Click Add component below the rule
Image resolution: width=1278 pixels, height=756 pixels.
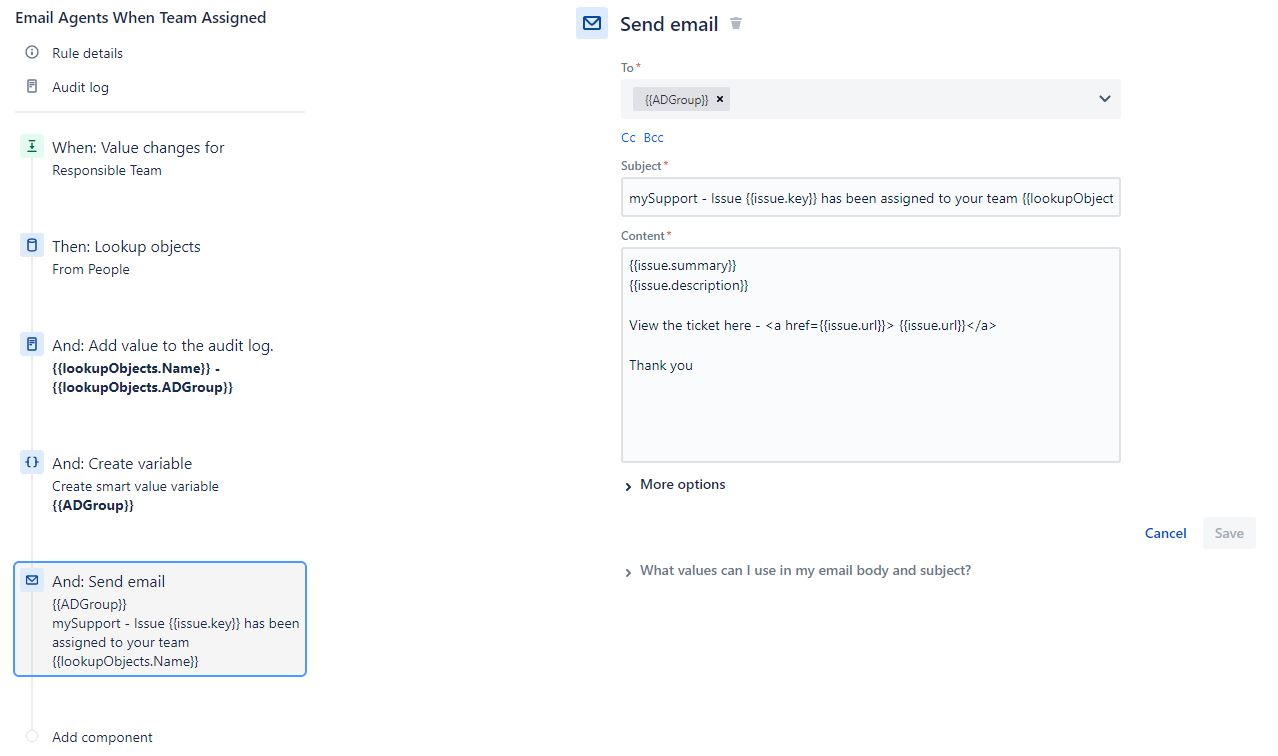pyautogui.click(x=102, y=737)
